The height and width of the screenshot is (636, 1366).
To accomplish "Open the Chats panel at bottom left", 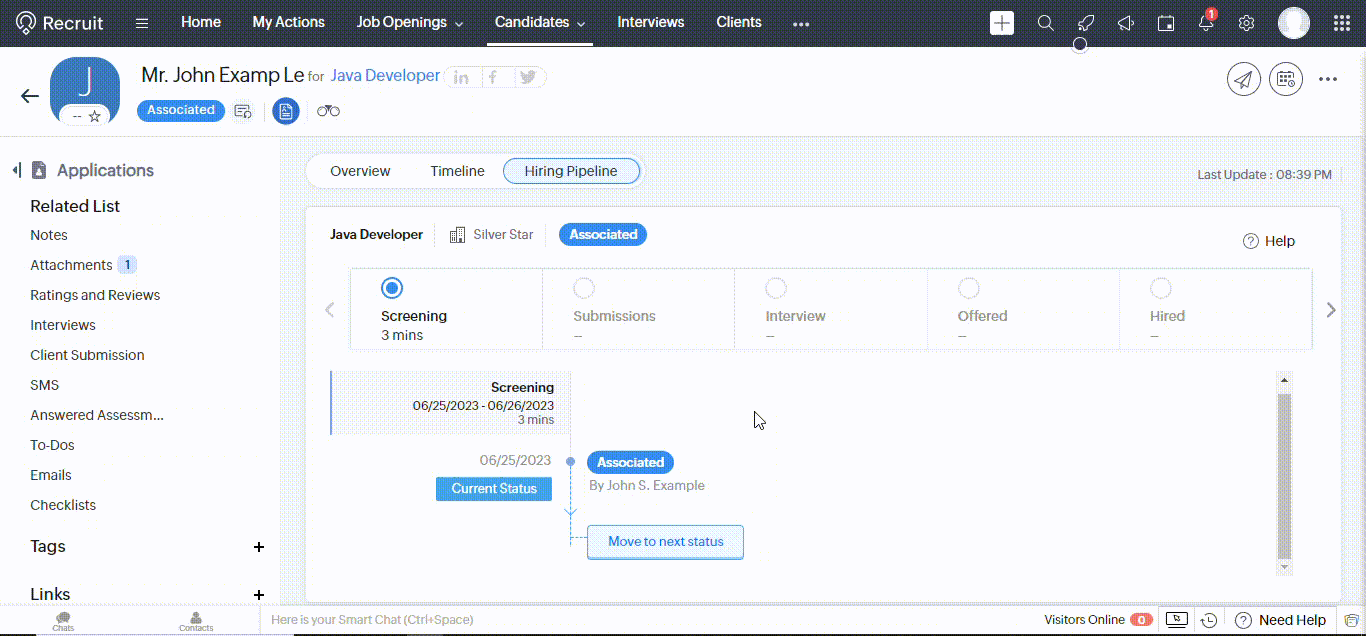I will coord(62,620).
